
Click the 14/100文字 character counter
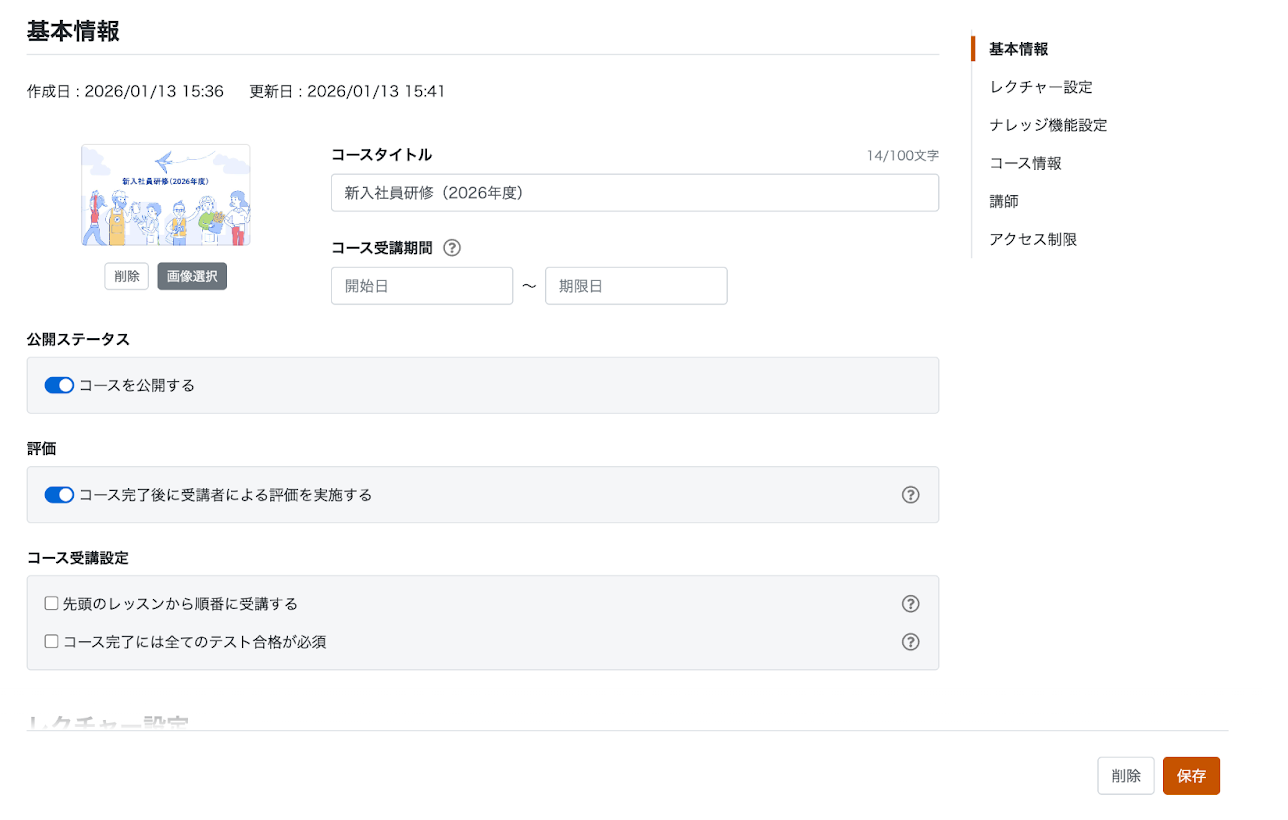click(903, 156)
